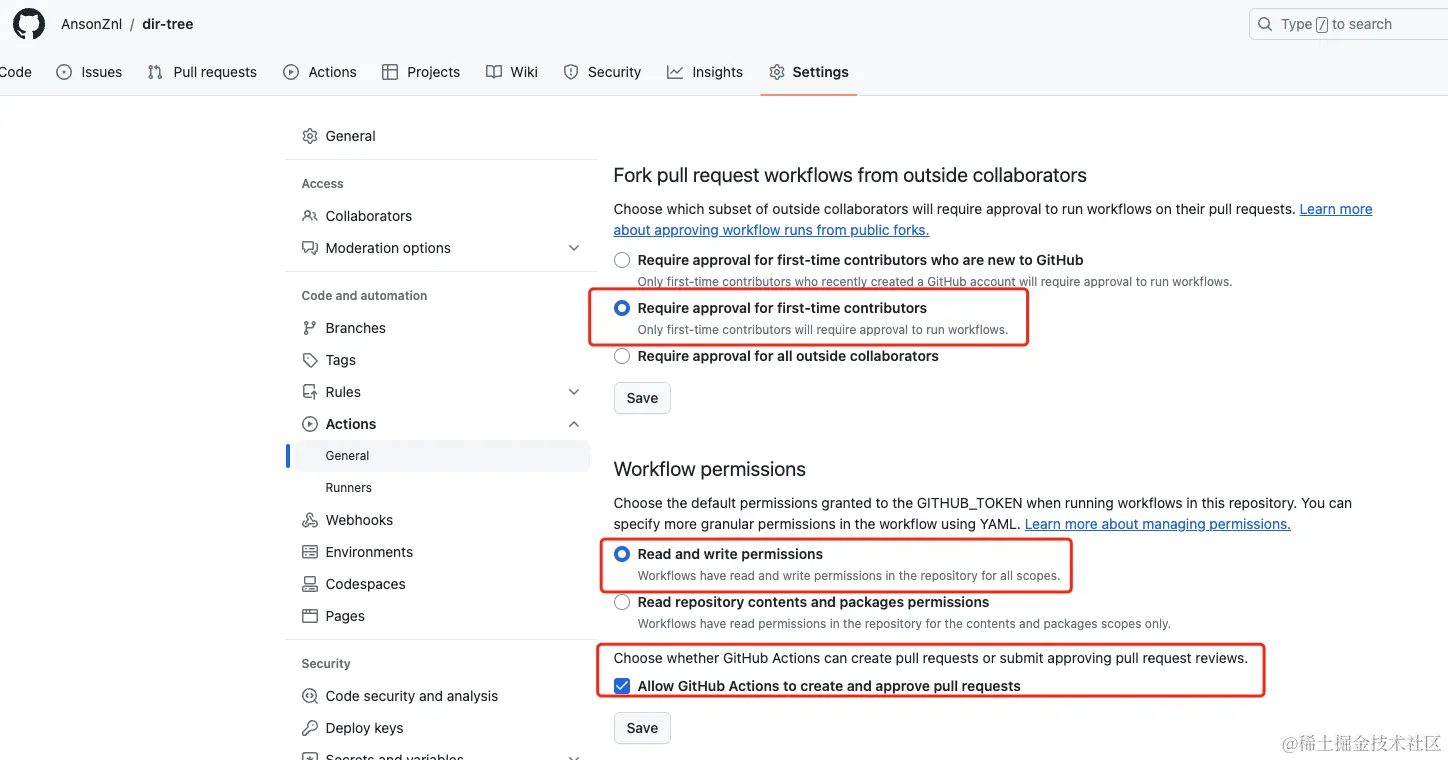1448x760 pixels.
Task: Click the General gear icon in sidebar
Action: [310, 136]
